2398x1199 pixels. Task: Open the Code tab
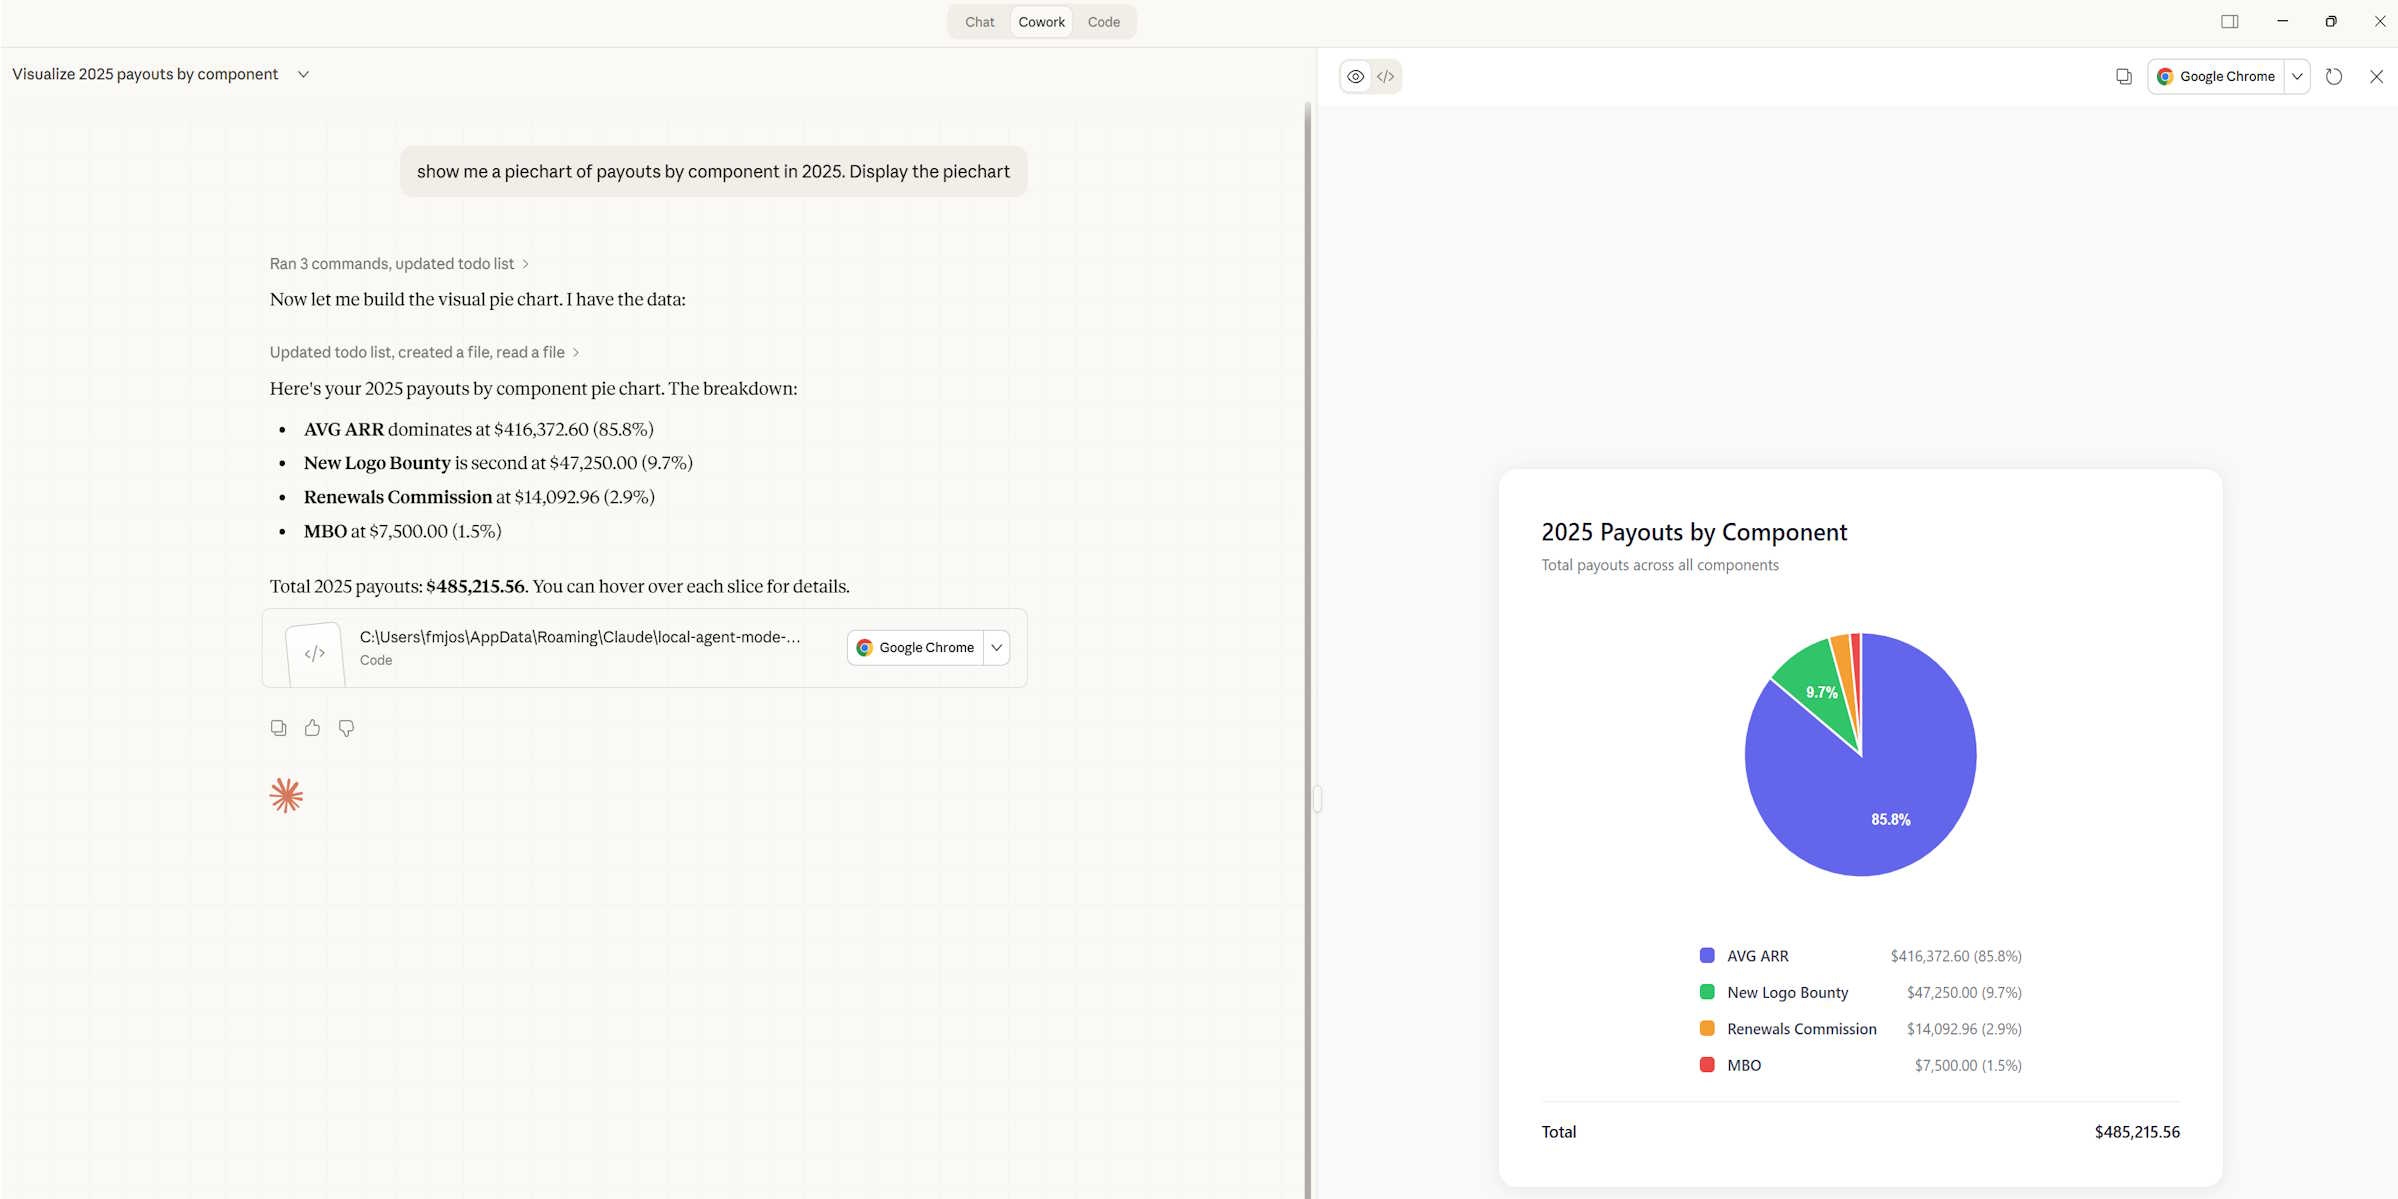pos(1103,22)
